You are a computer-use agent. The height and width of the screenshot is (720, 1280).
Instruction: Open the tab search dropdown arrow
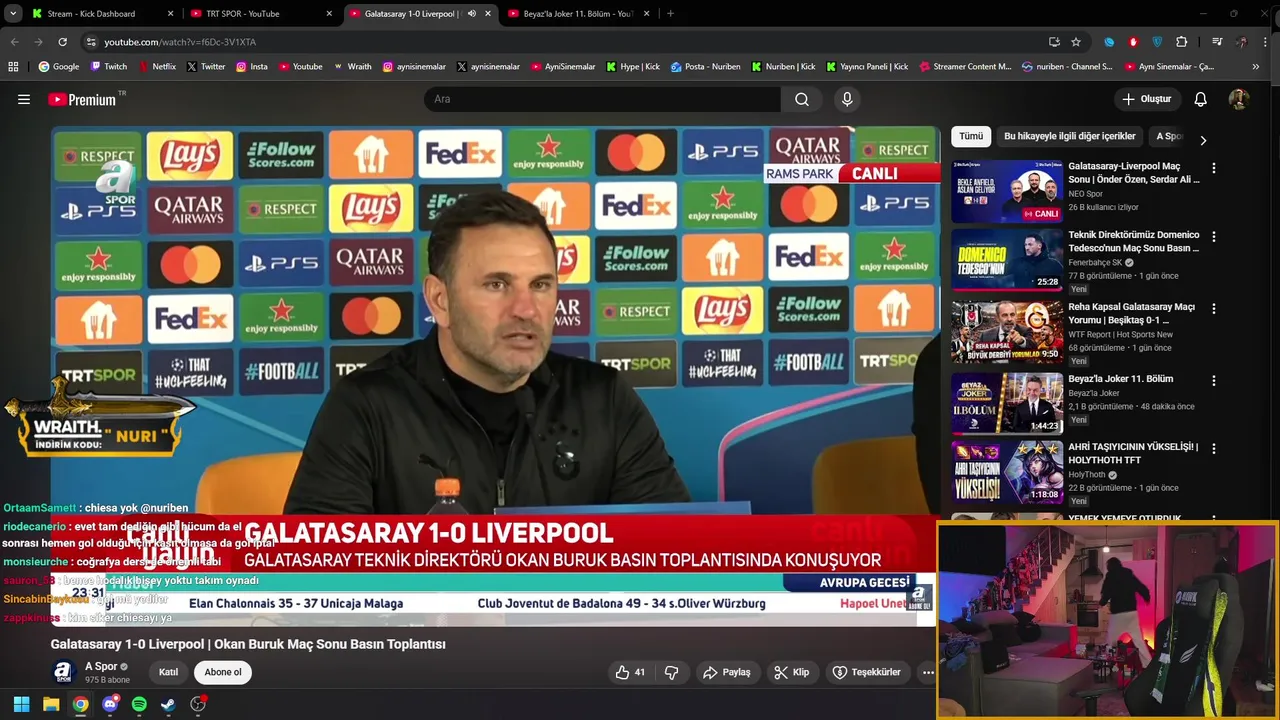13,14
